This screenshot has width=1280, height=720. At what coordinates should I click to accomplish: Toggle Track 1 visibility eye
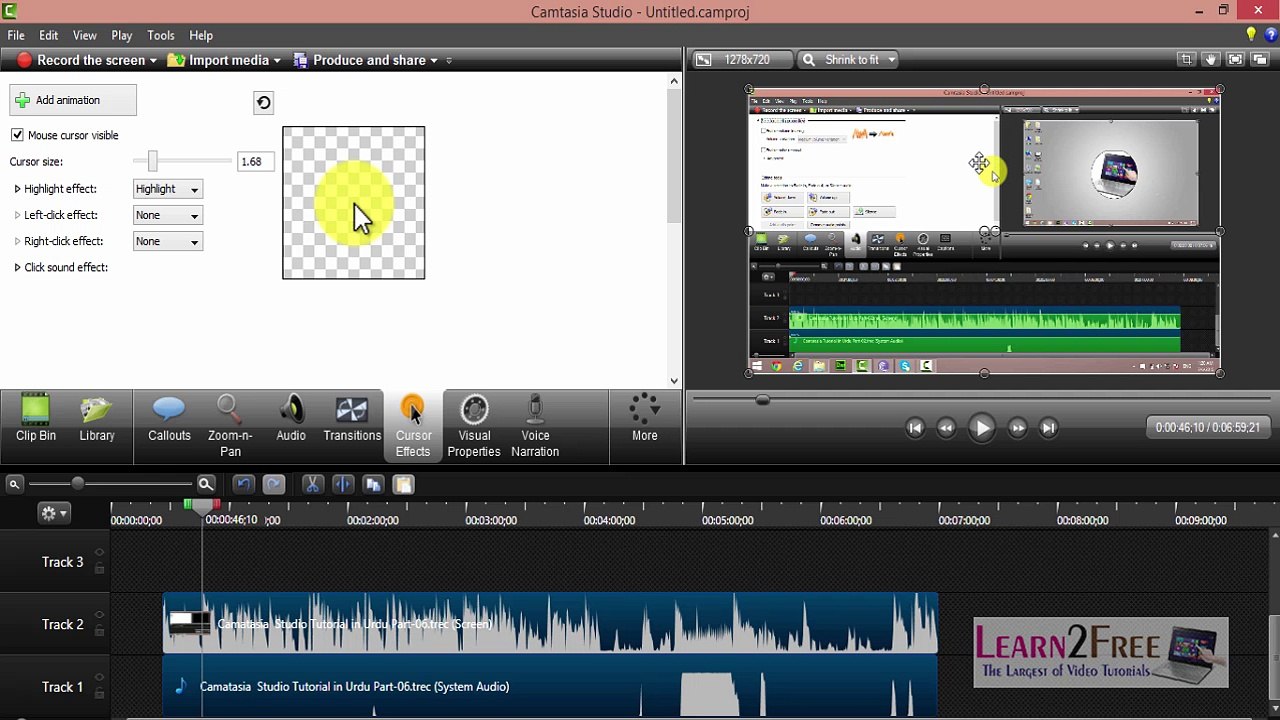(99, 678)
